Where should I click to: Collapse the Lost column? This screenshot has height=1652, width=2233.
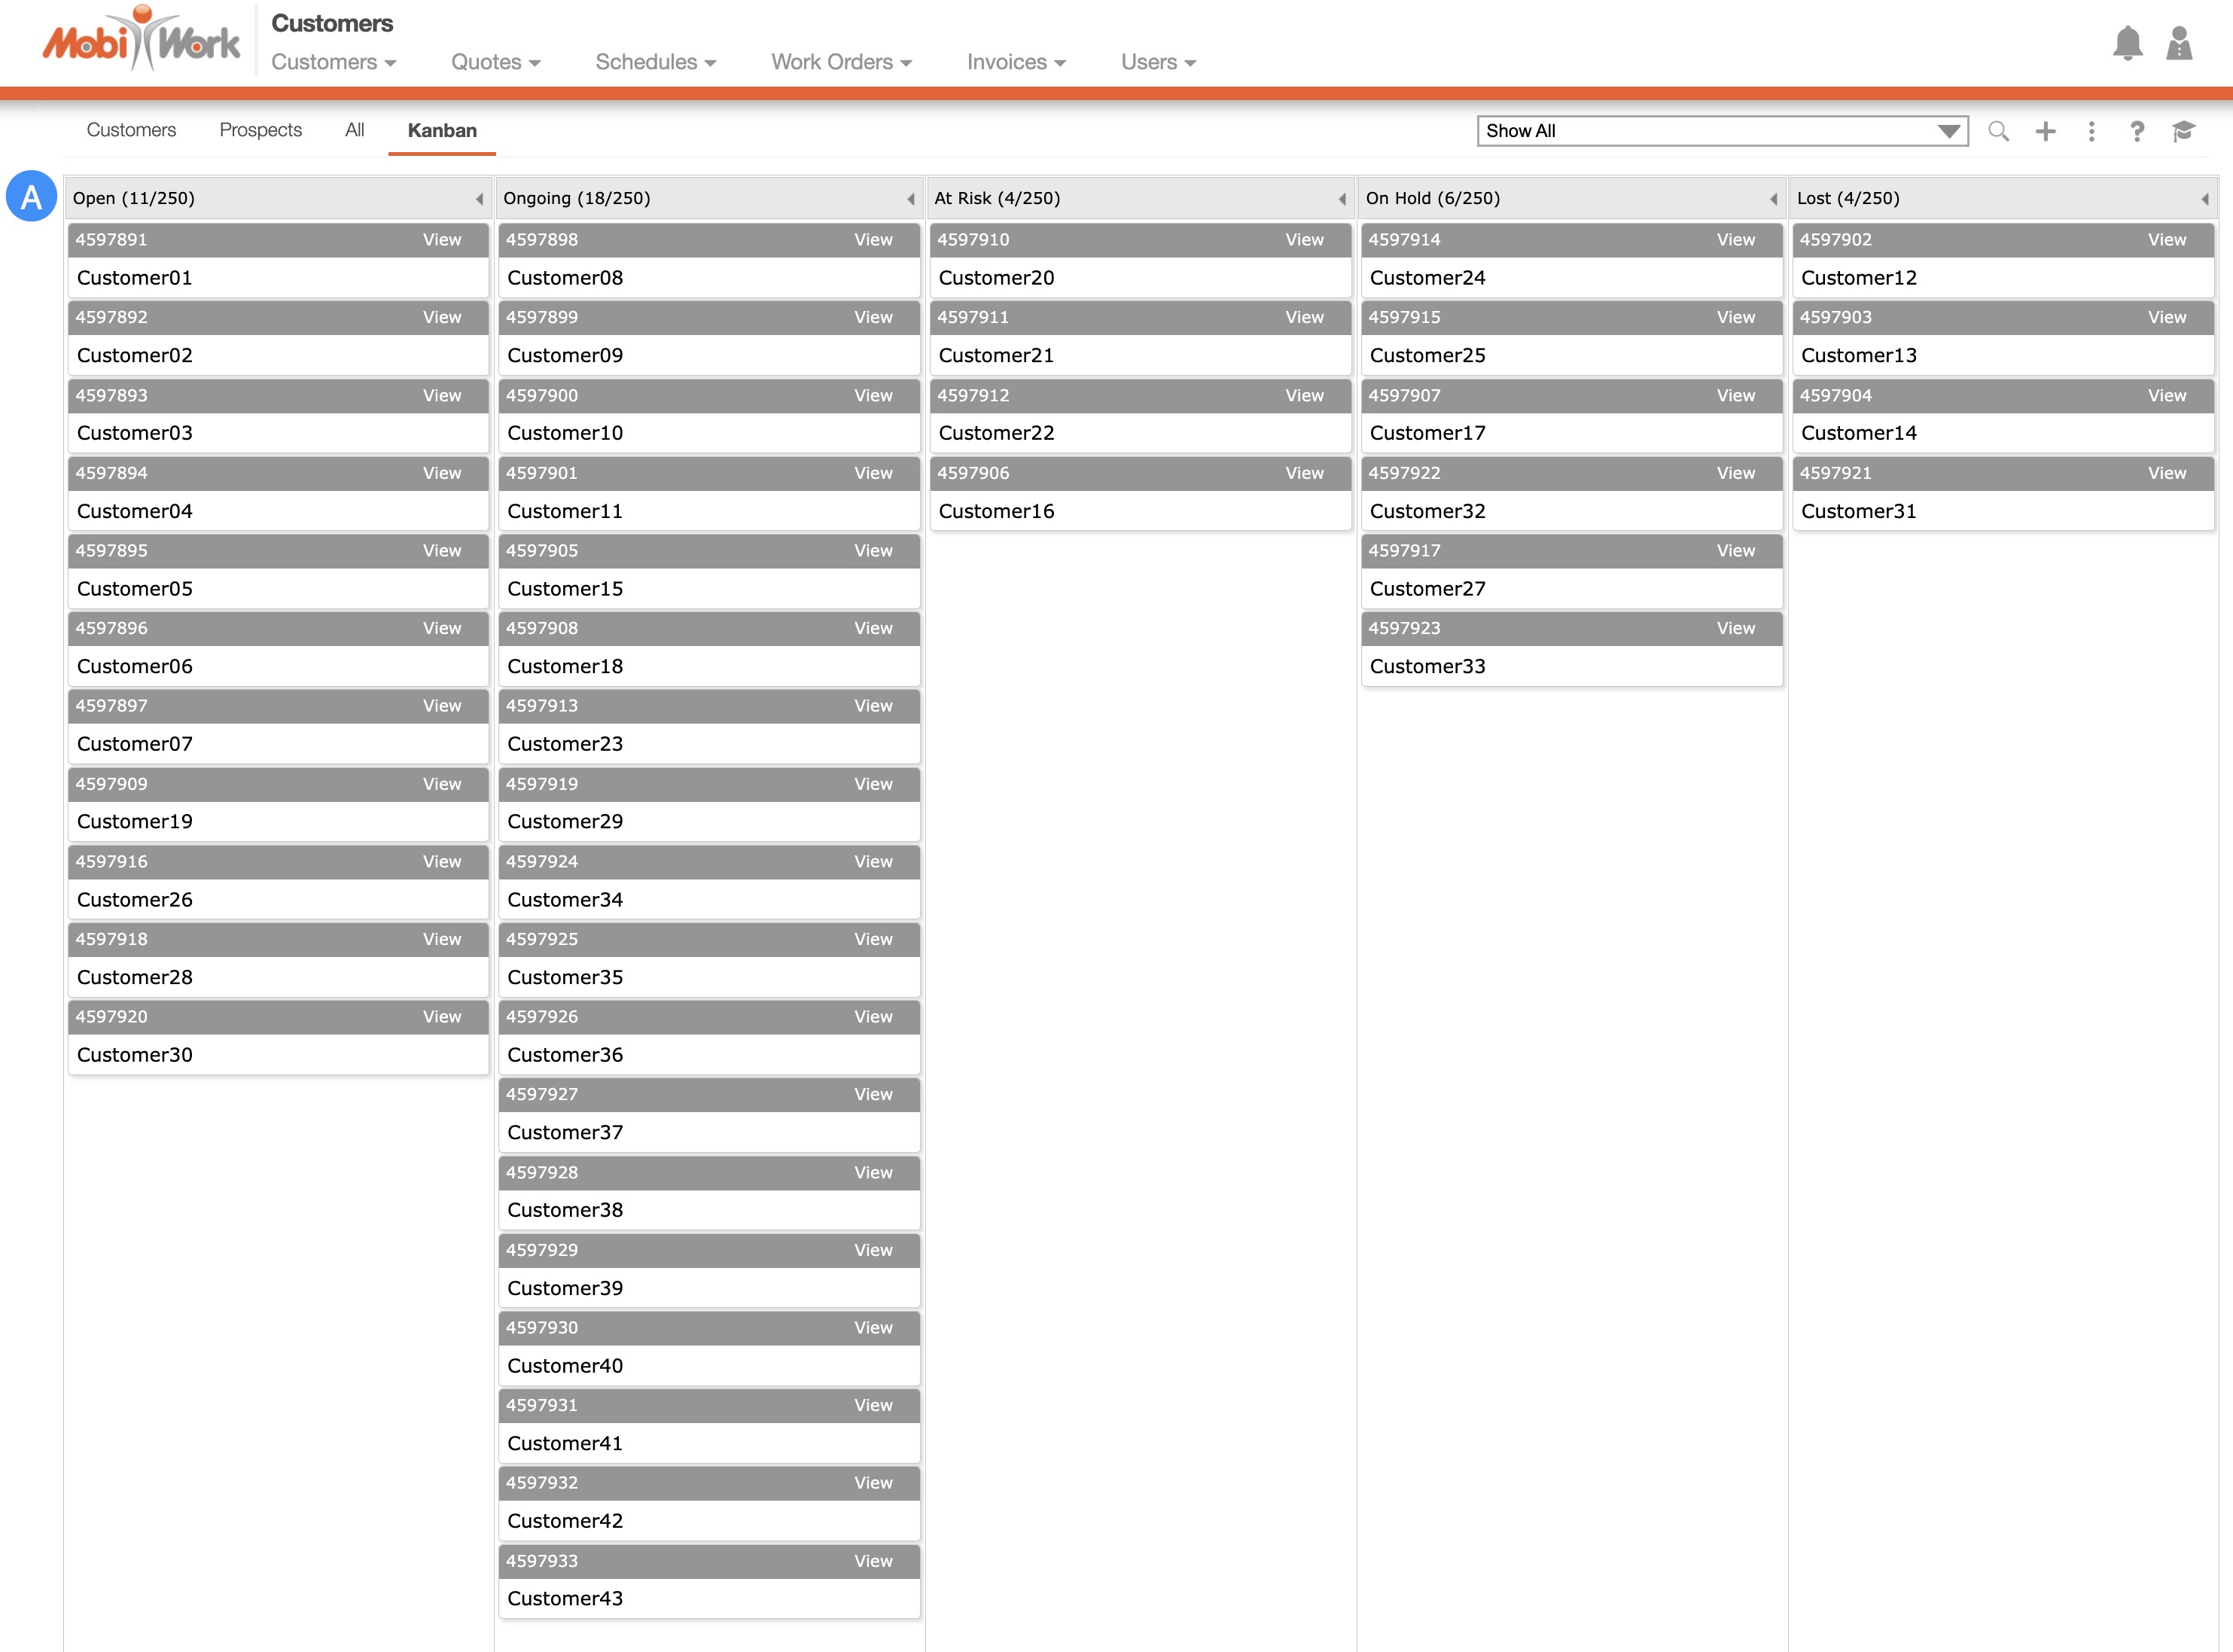click(2204, 199)
